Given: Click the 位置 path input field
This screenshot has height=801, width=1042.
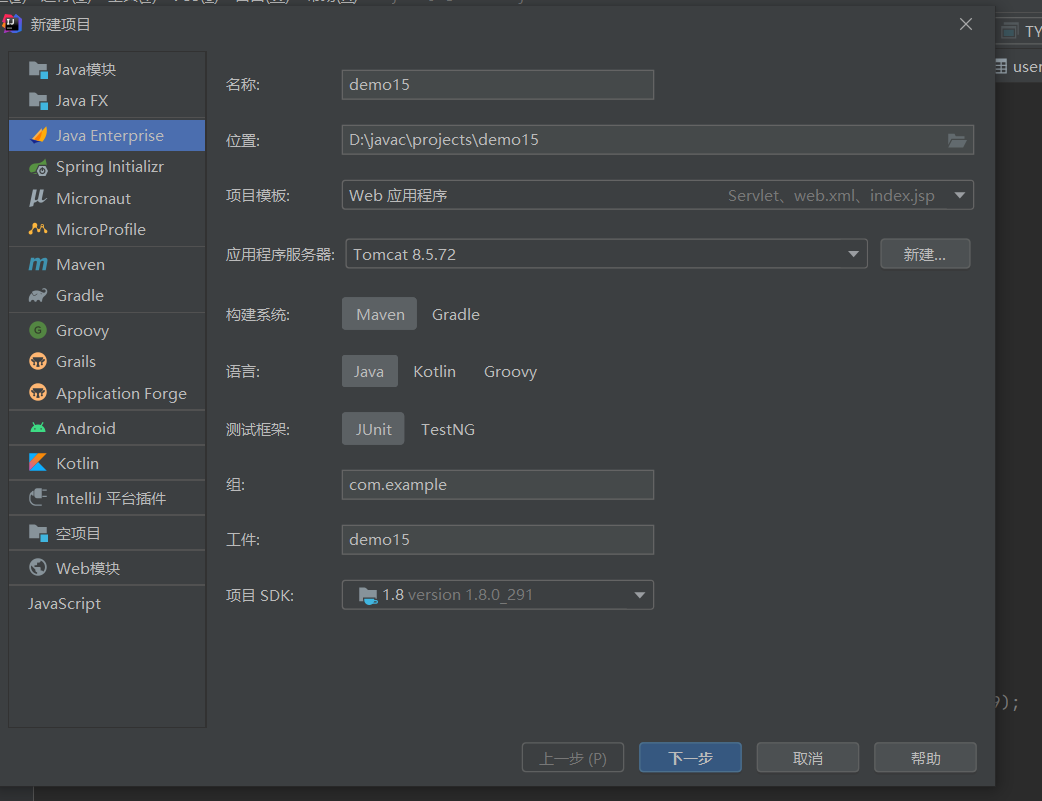Looking at the screenshot, I should pos(658,140).
